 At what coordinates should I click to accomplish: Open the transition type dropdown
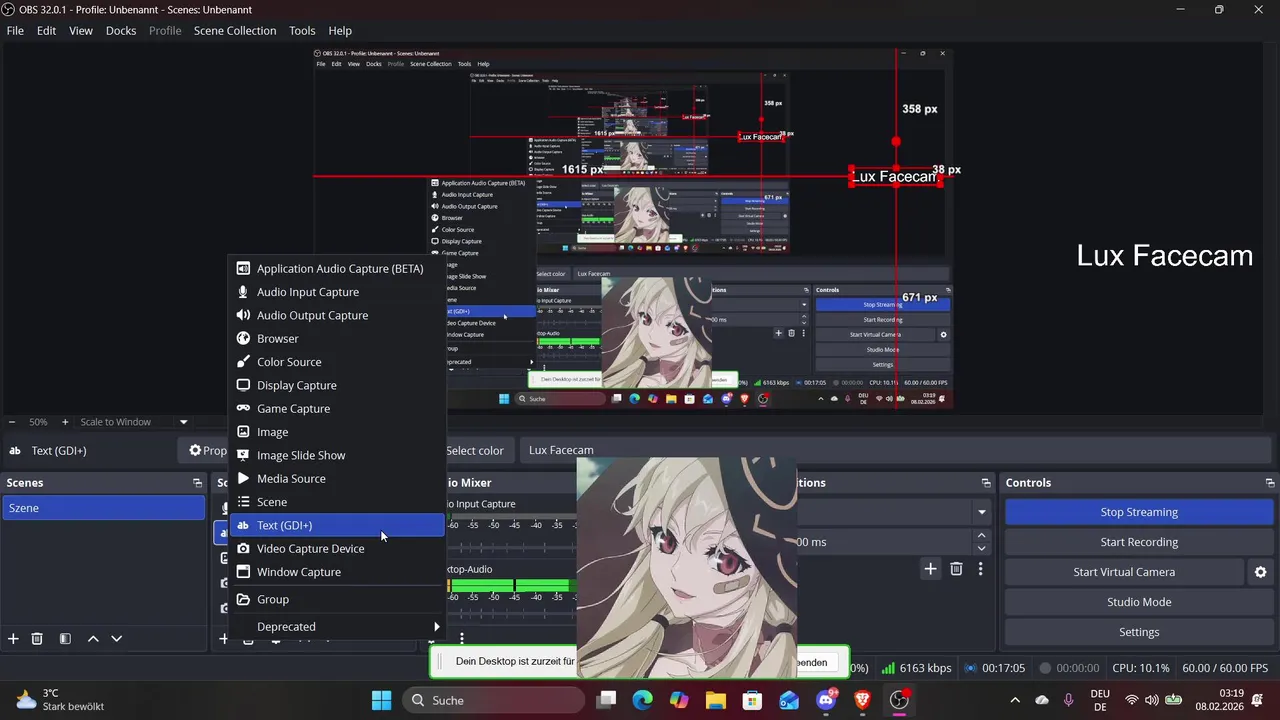982,512
